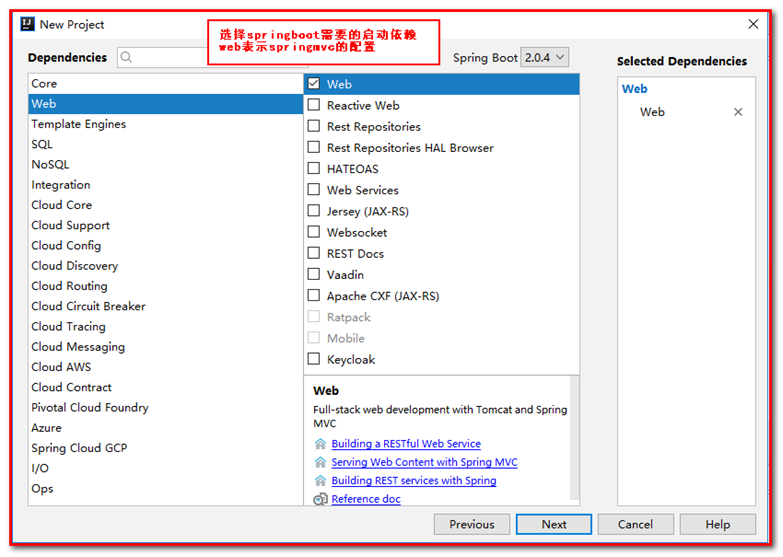Select Cloud Config category

tap(166, 245)
